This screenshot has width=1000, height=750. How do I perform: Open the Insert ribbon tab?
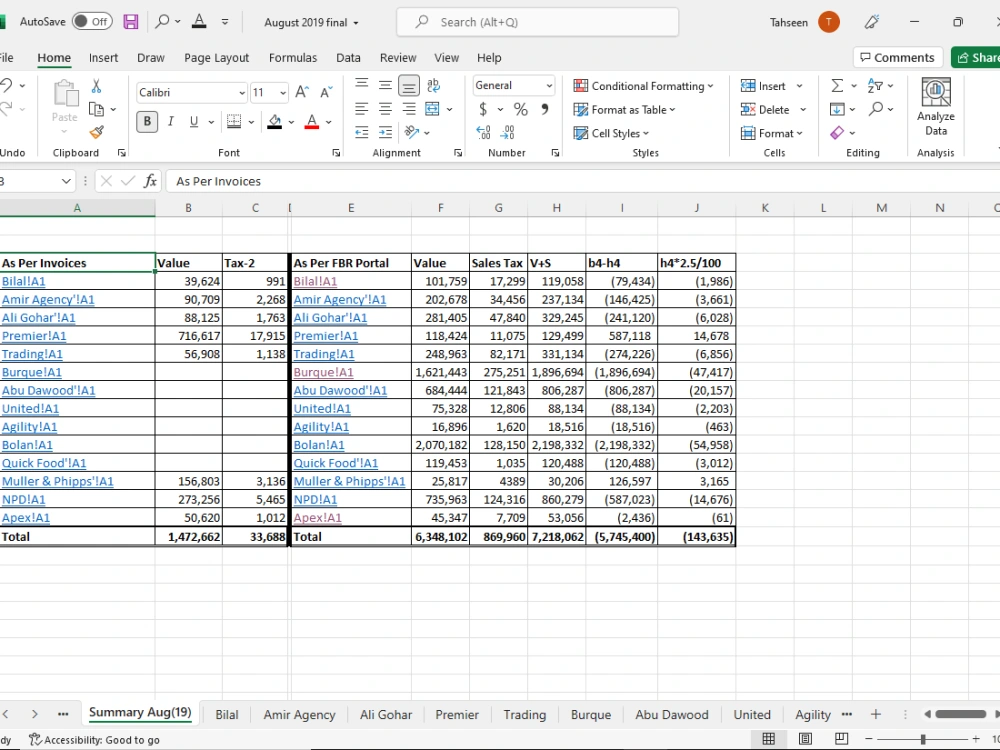coord(103,57)
